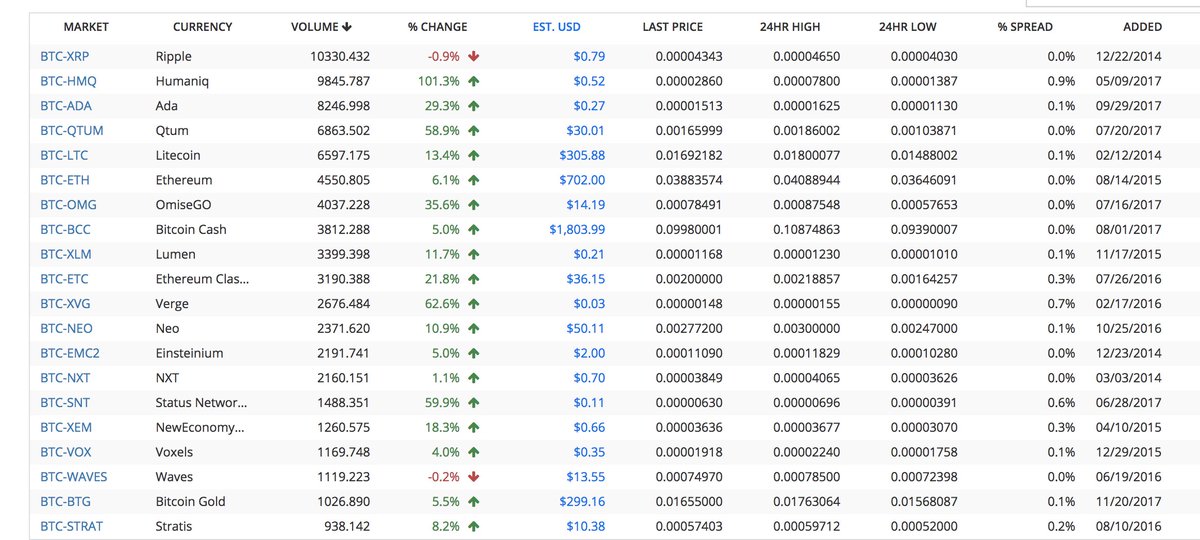
Task: Open the BTC-ETH market link
Action: tap(65, 180)
